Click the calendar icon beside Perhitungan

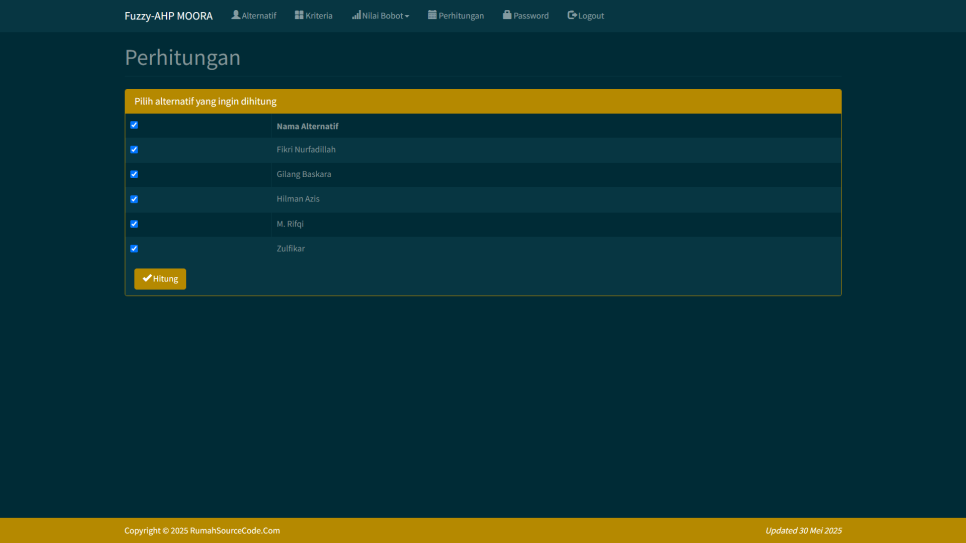432,15
